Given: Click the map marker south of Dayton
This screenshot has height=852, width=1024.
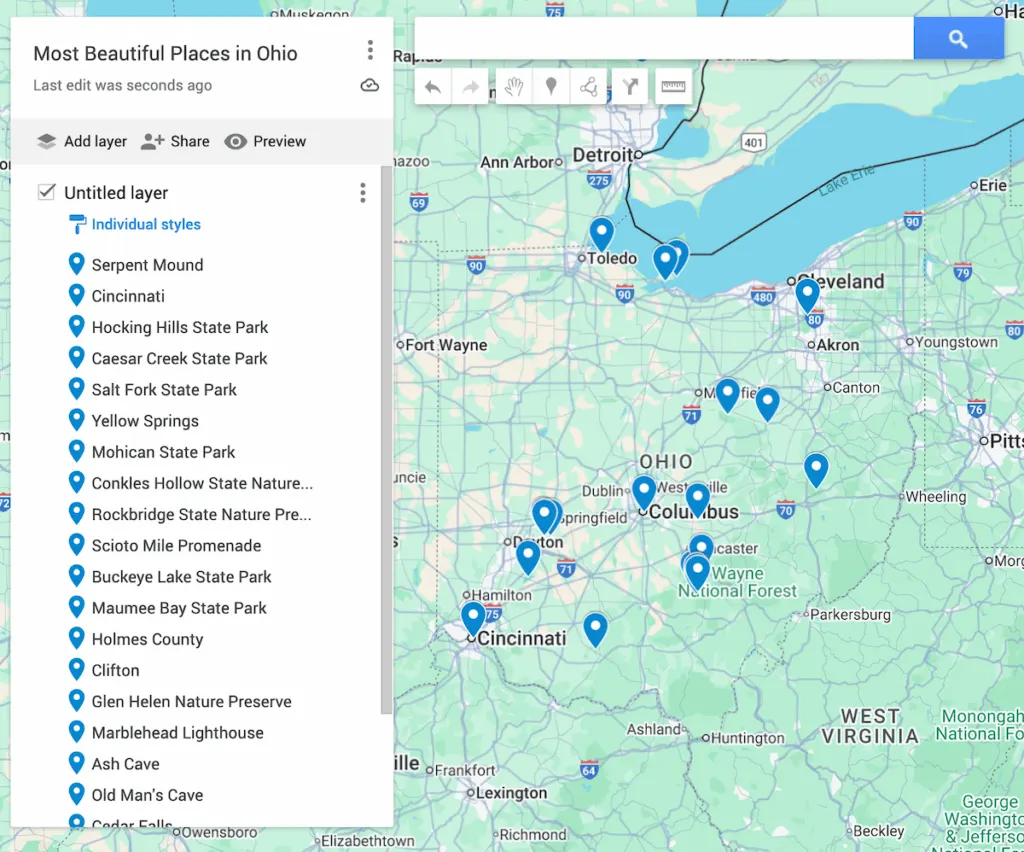Looking at the screenshot, I should [x=528, y=557].
